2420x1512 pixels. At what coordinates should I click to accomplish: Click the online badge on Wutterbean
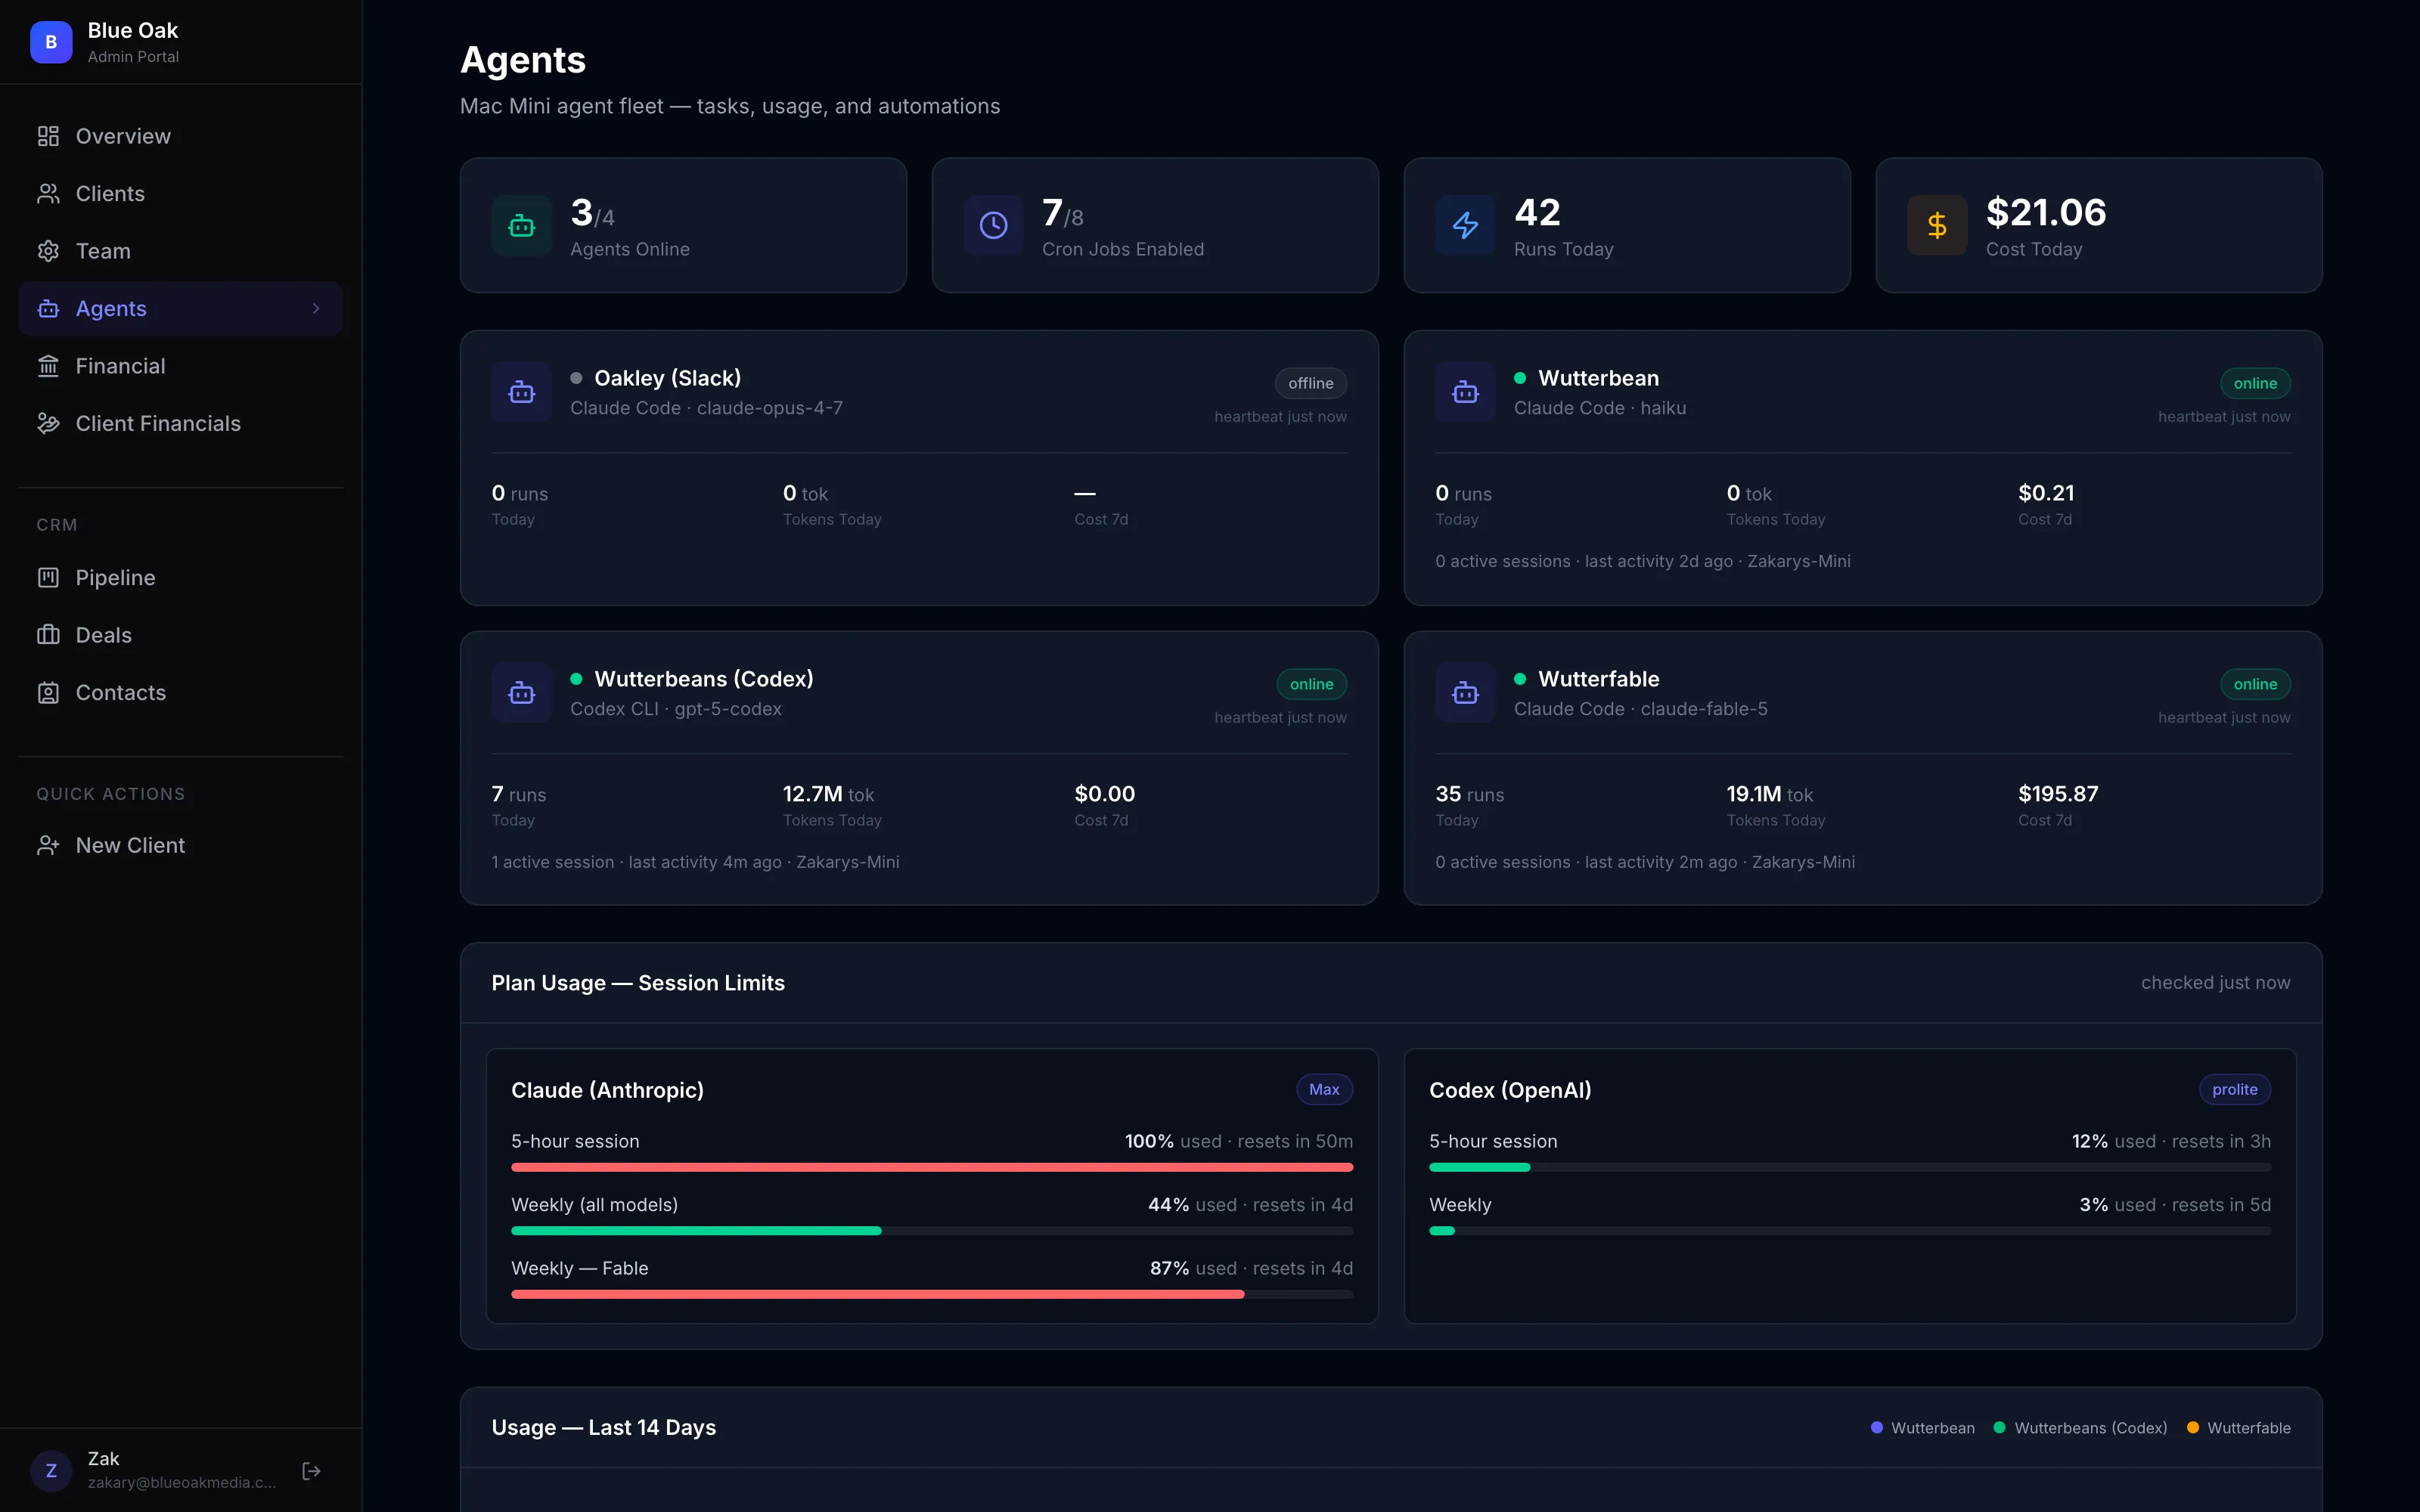tap(2255, 384)
